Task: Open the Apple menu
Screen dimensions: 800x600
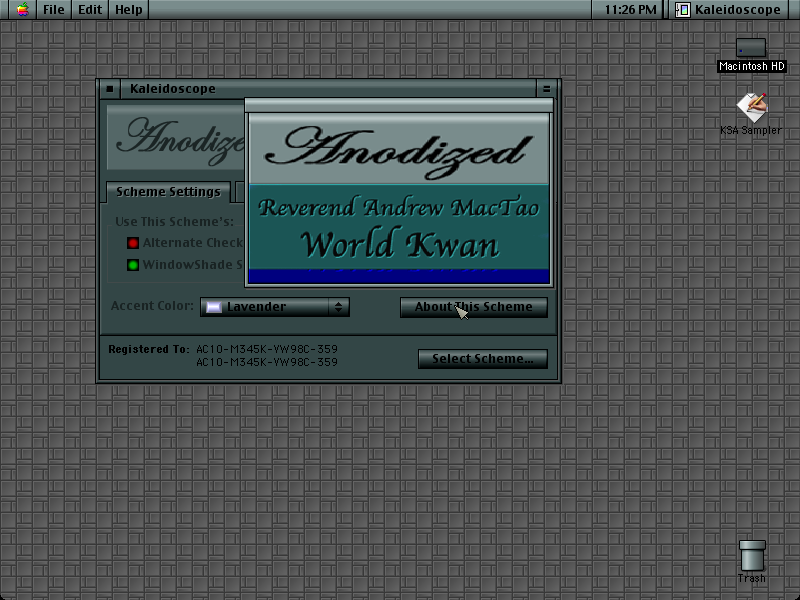Action: click(x=22, y=9)
